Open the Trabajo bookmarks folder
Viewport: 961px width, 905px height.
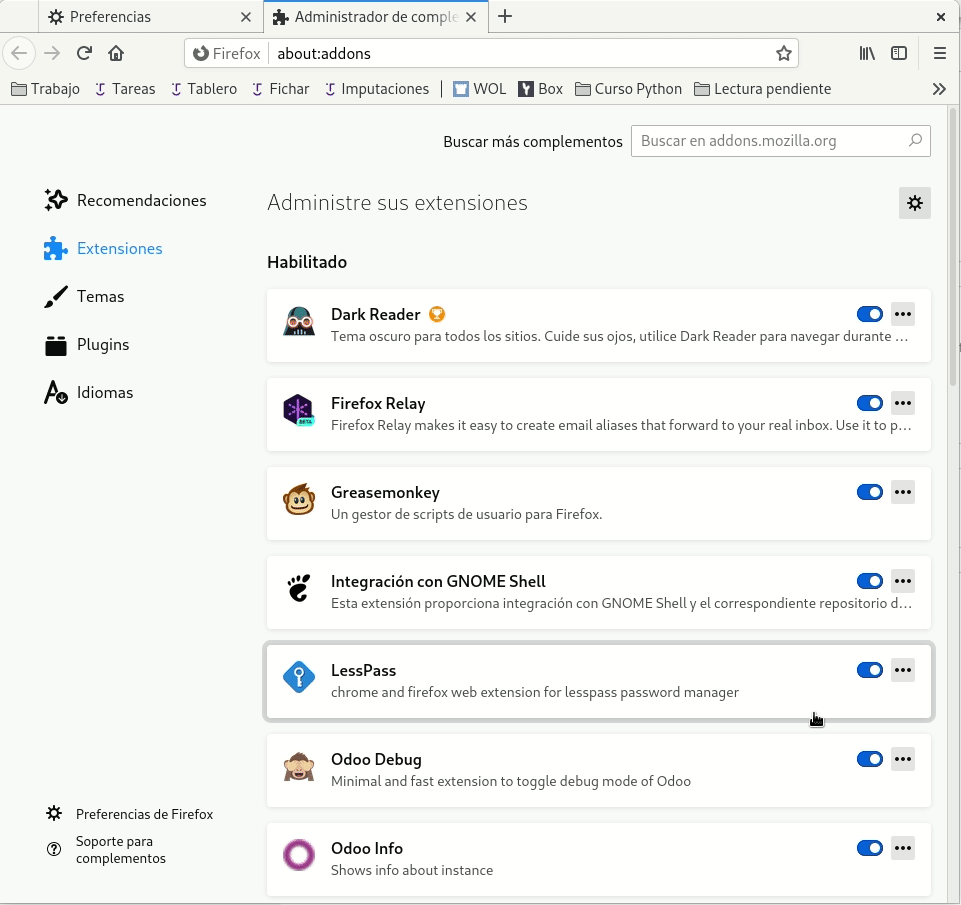coord(45,89)
